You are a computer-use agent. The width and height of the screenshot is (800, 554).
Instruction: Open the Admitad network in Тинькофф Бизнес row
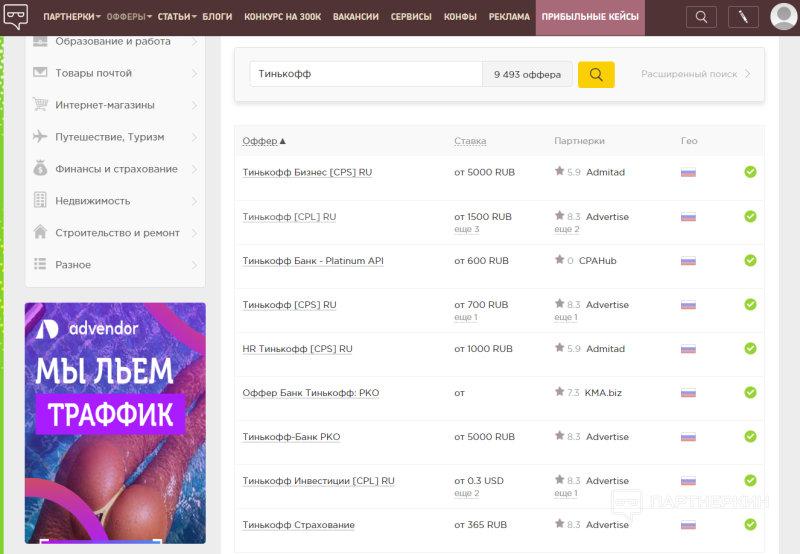coord(605,172)
